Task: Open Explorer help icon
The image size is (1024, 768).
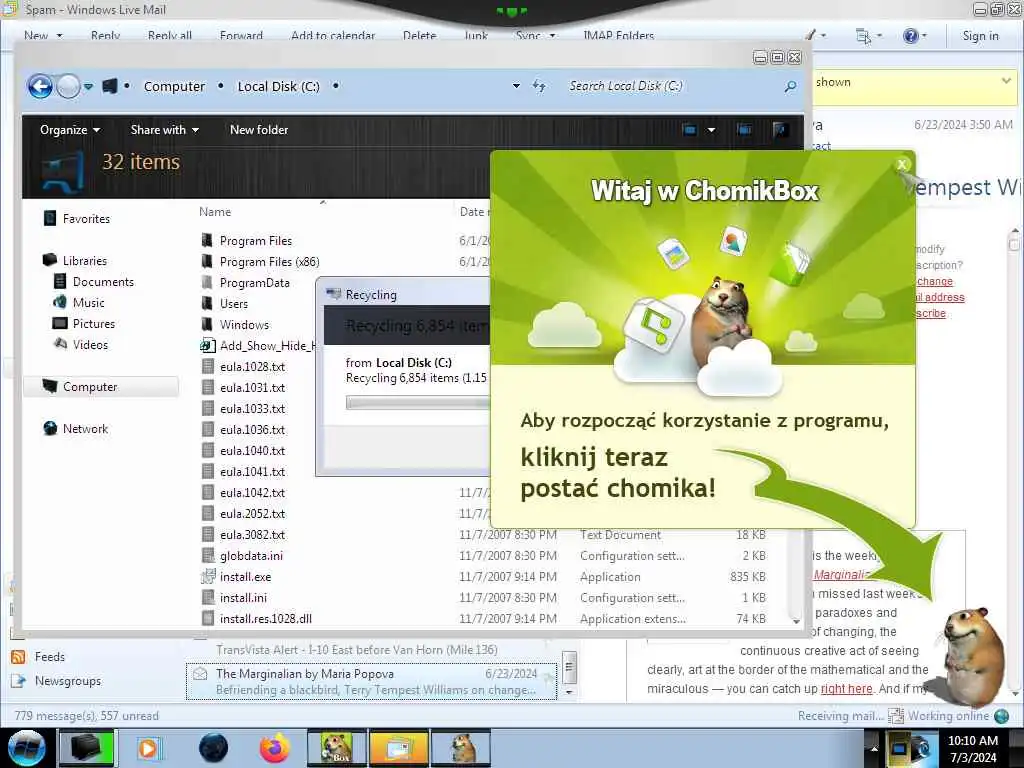Action: point(779,129)
